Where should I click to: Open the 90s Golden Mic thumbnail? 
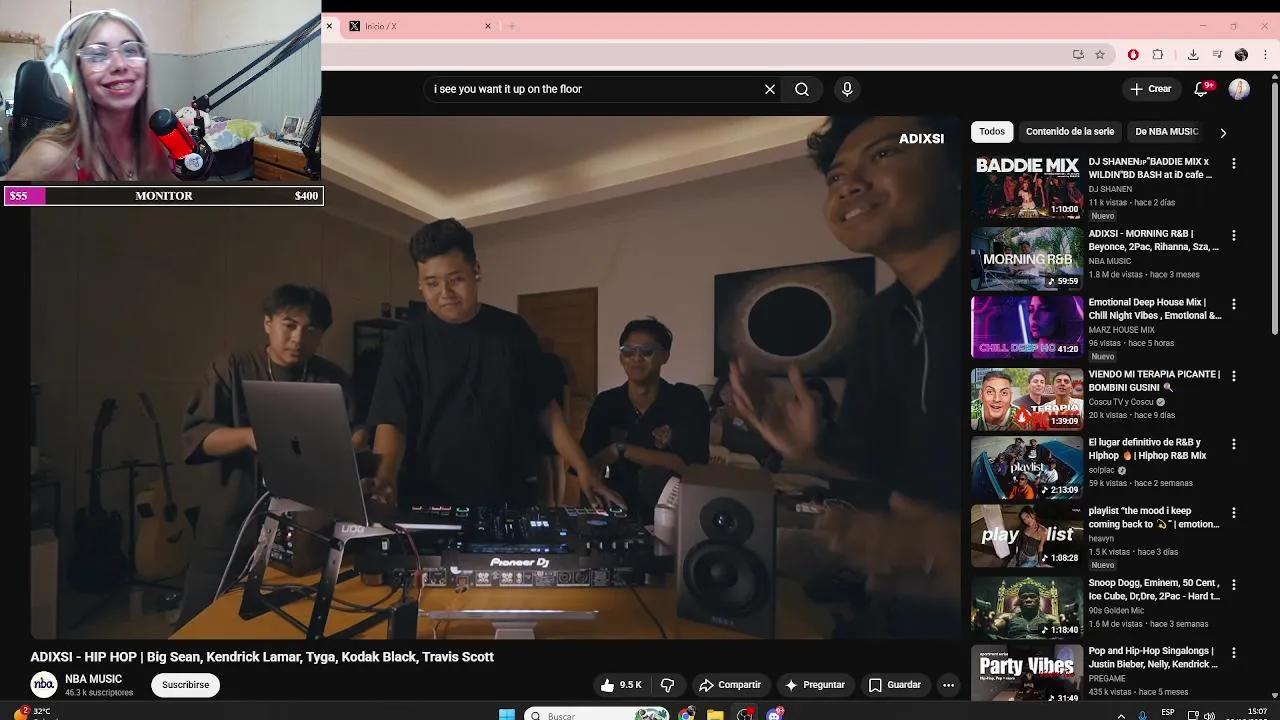pyautogui.click(x=1027, y=607)
